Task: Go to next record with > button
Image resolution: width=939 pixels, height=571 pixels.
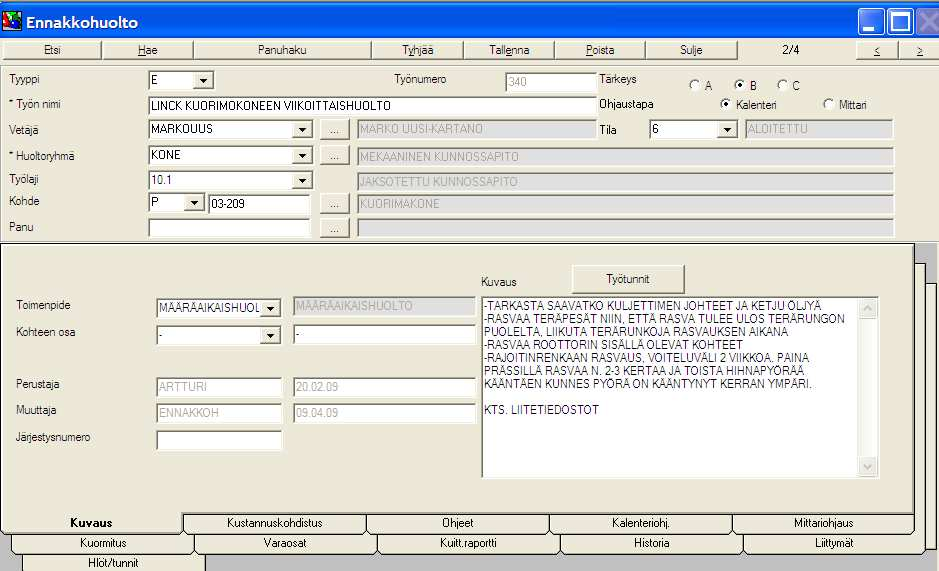Action: 919,50
